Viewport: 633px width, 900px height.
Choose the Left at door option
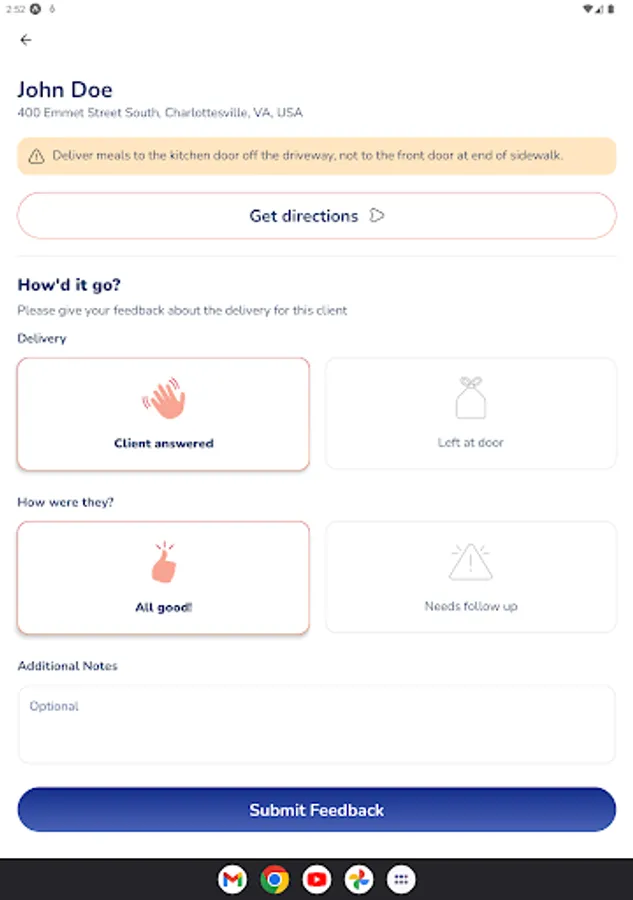click(x=470, y=414)
